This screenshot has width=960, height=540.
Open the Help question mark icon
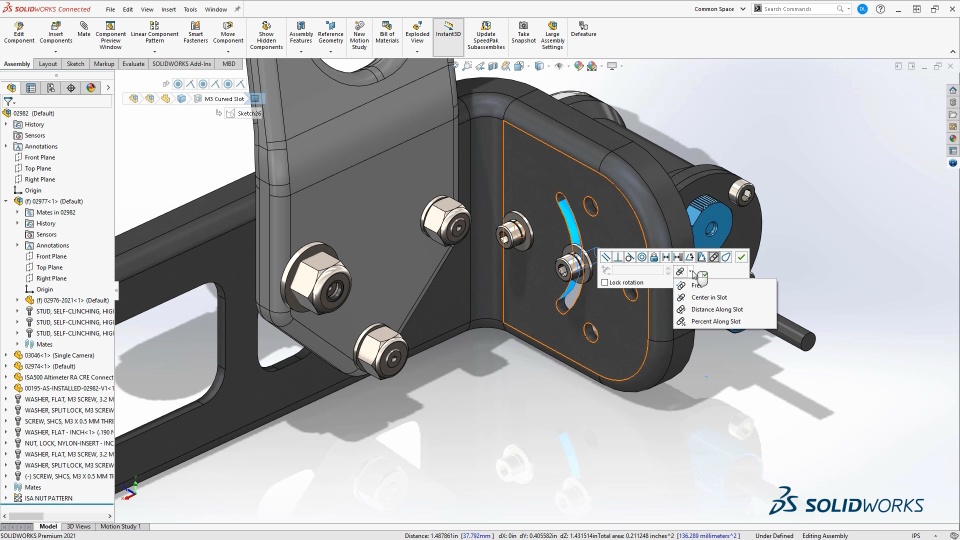879,9
